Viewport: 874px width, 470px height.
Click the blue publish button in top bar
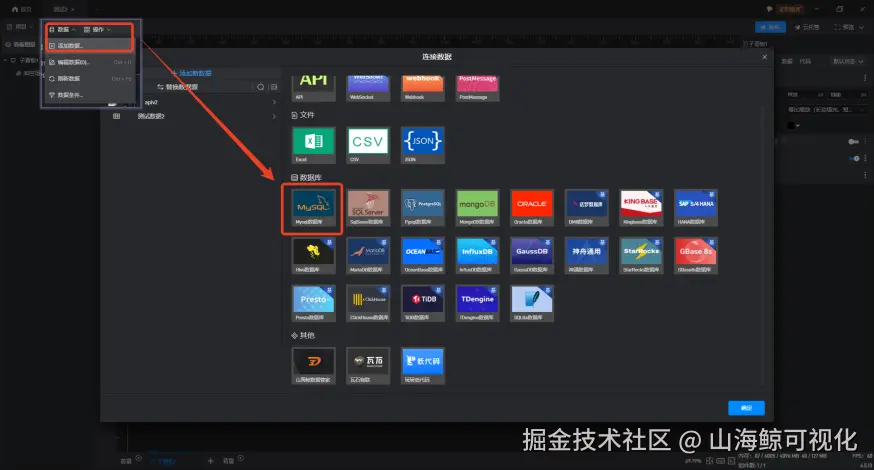770,27
